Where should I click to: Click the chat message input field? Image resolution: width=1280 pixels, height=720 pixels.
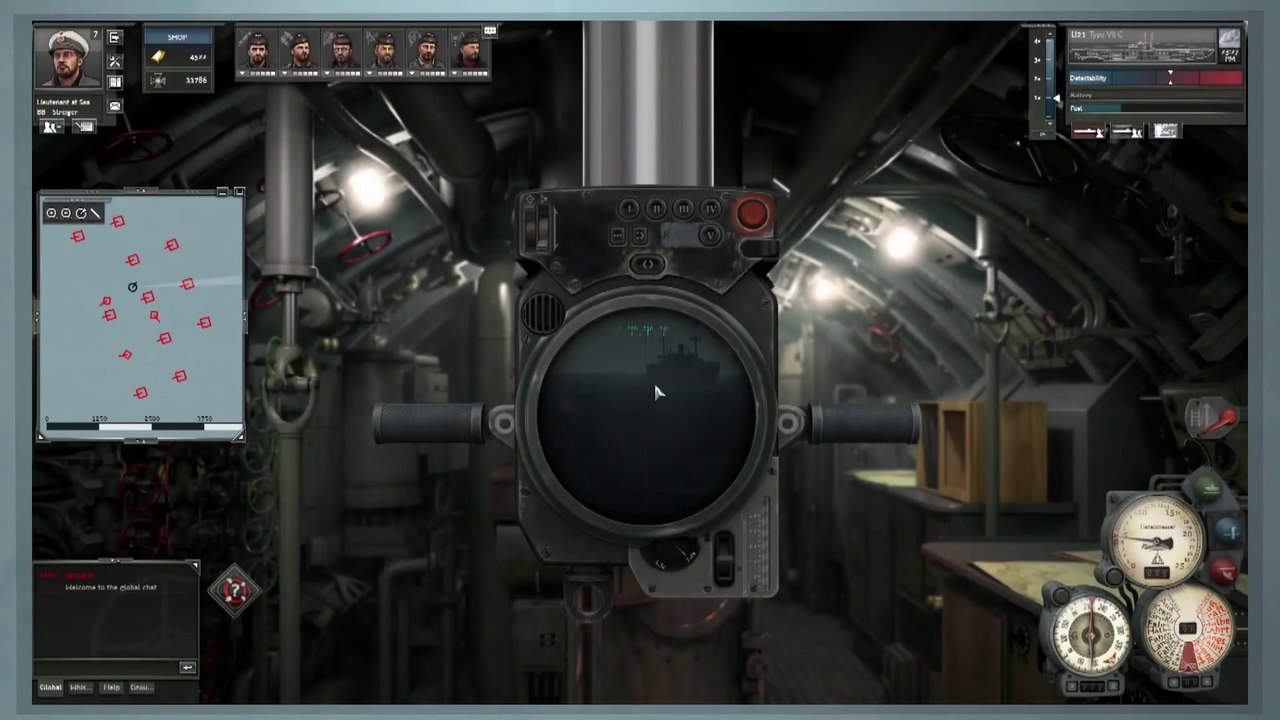tap(108, 667)
